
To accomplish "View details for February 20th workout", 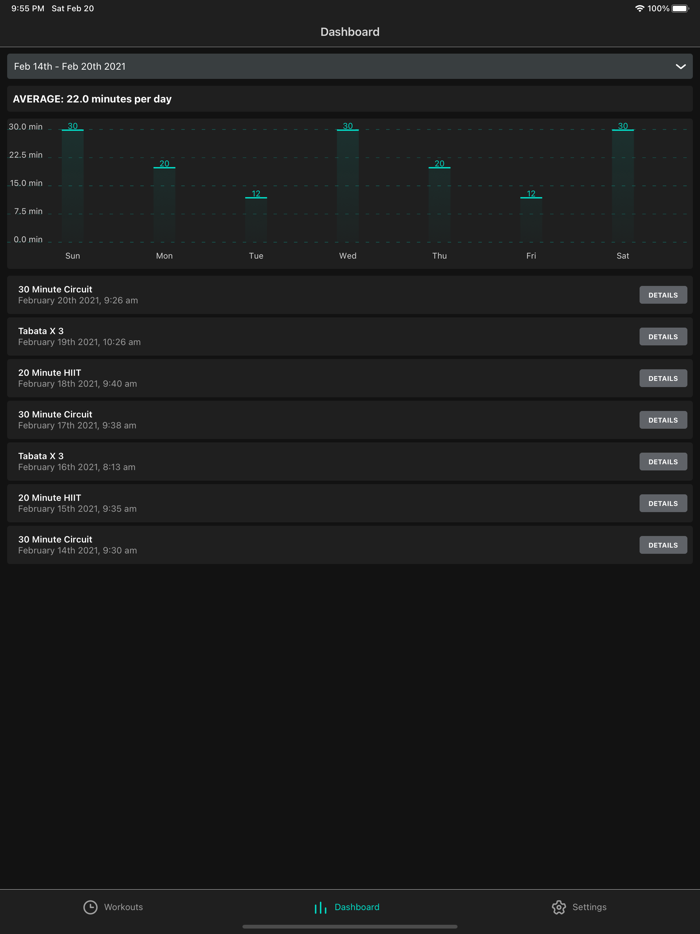I will [663, 295].
